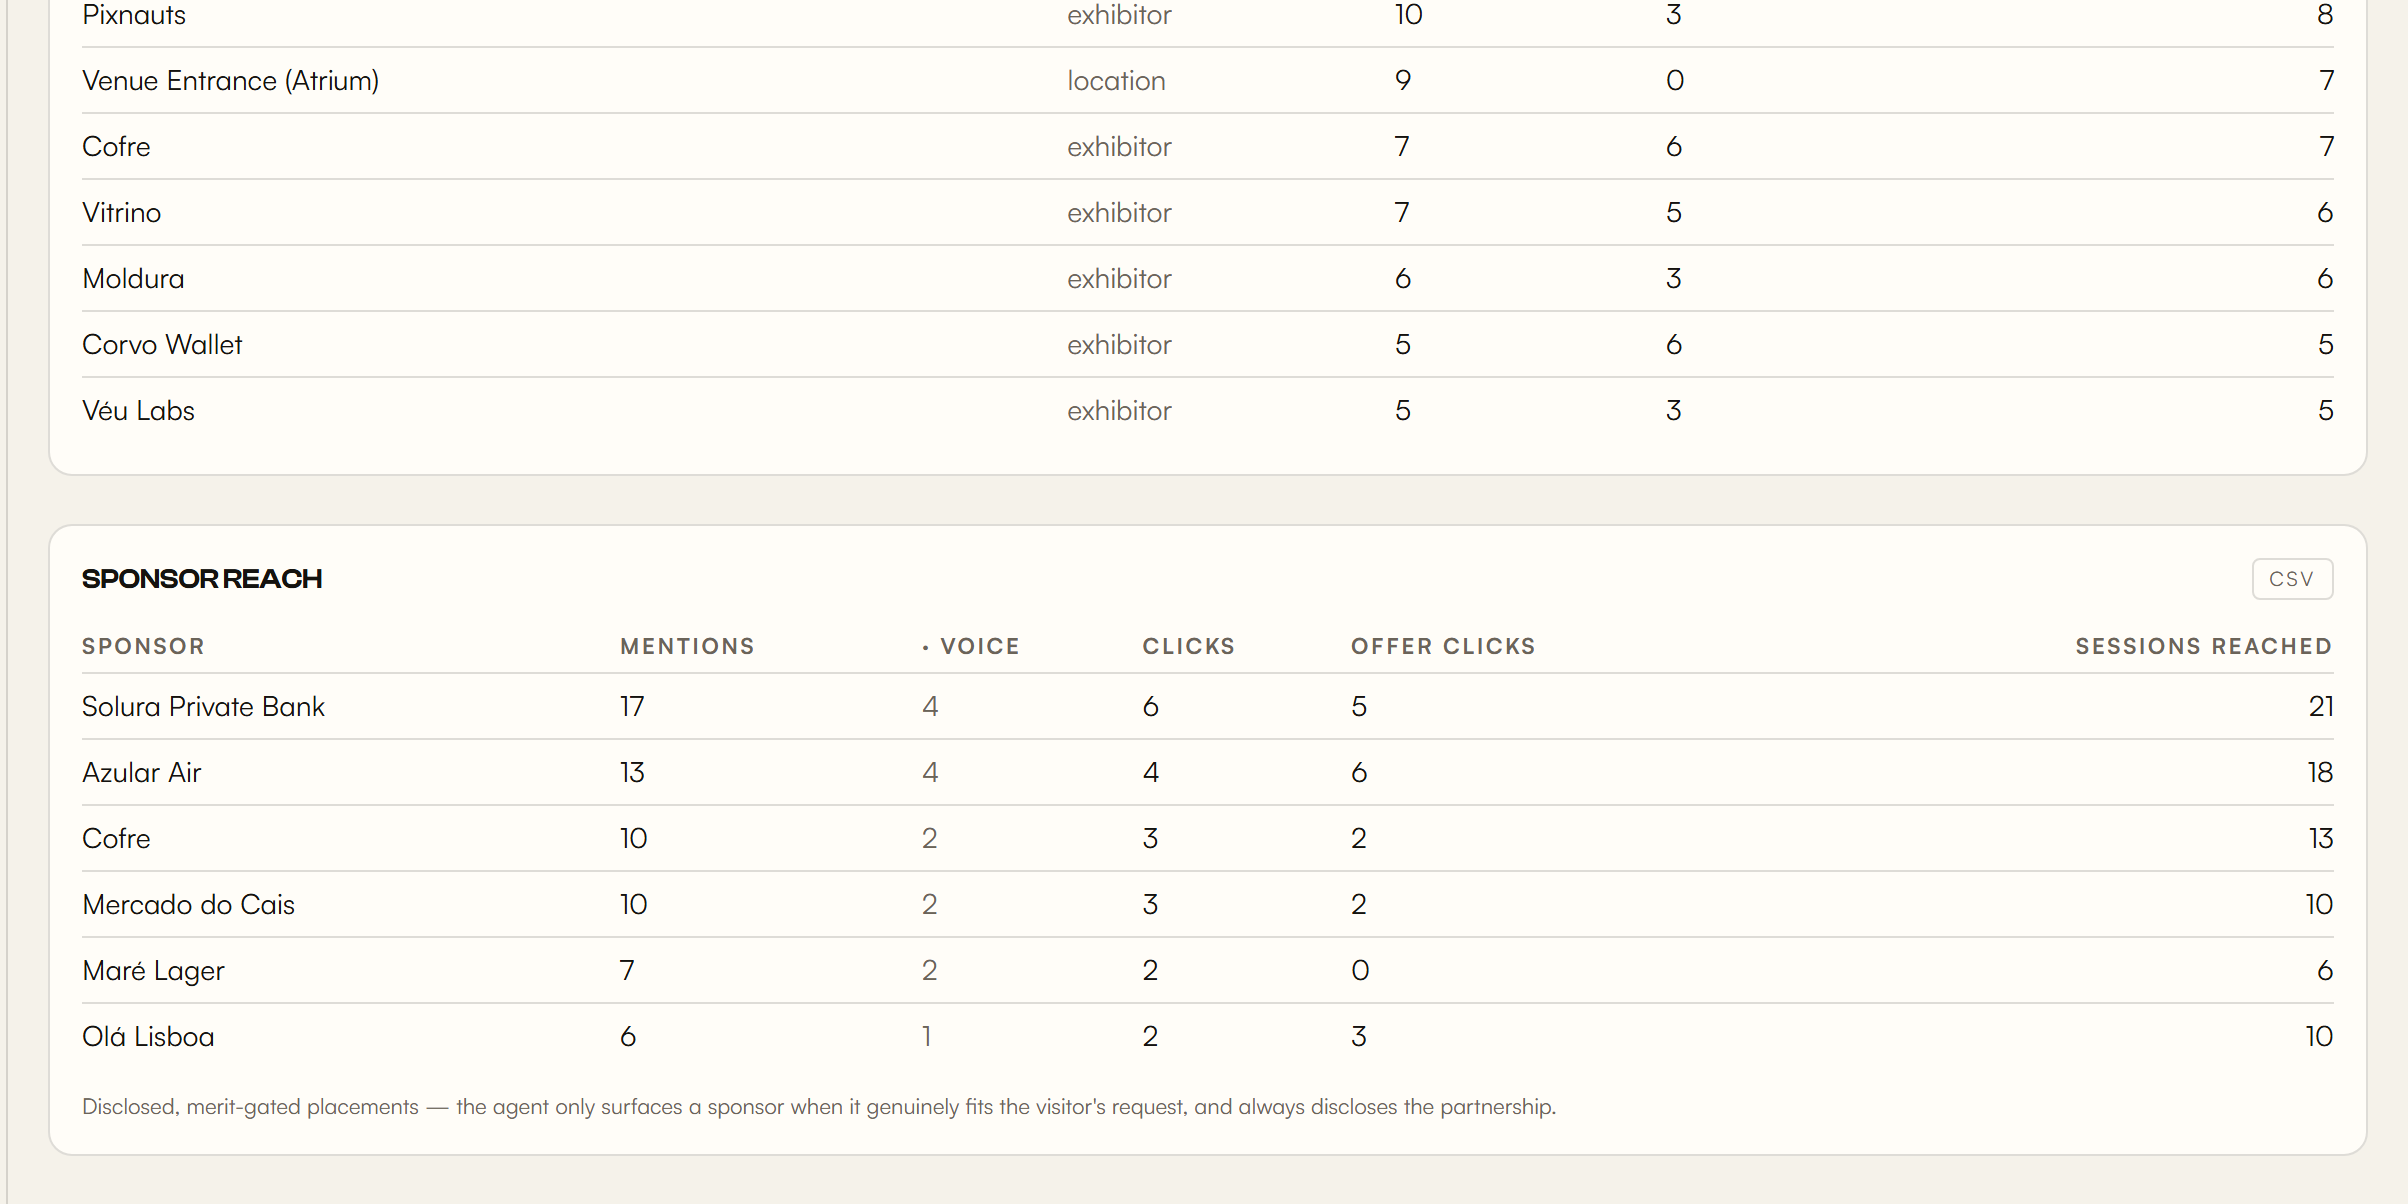Viewport: 2408px width, 1204px height.
Task: Click the exhibitor type in Moldura row
Action: pyautogui.click(x=1119, y=279)
